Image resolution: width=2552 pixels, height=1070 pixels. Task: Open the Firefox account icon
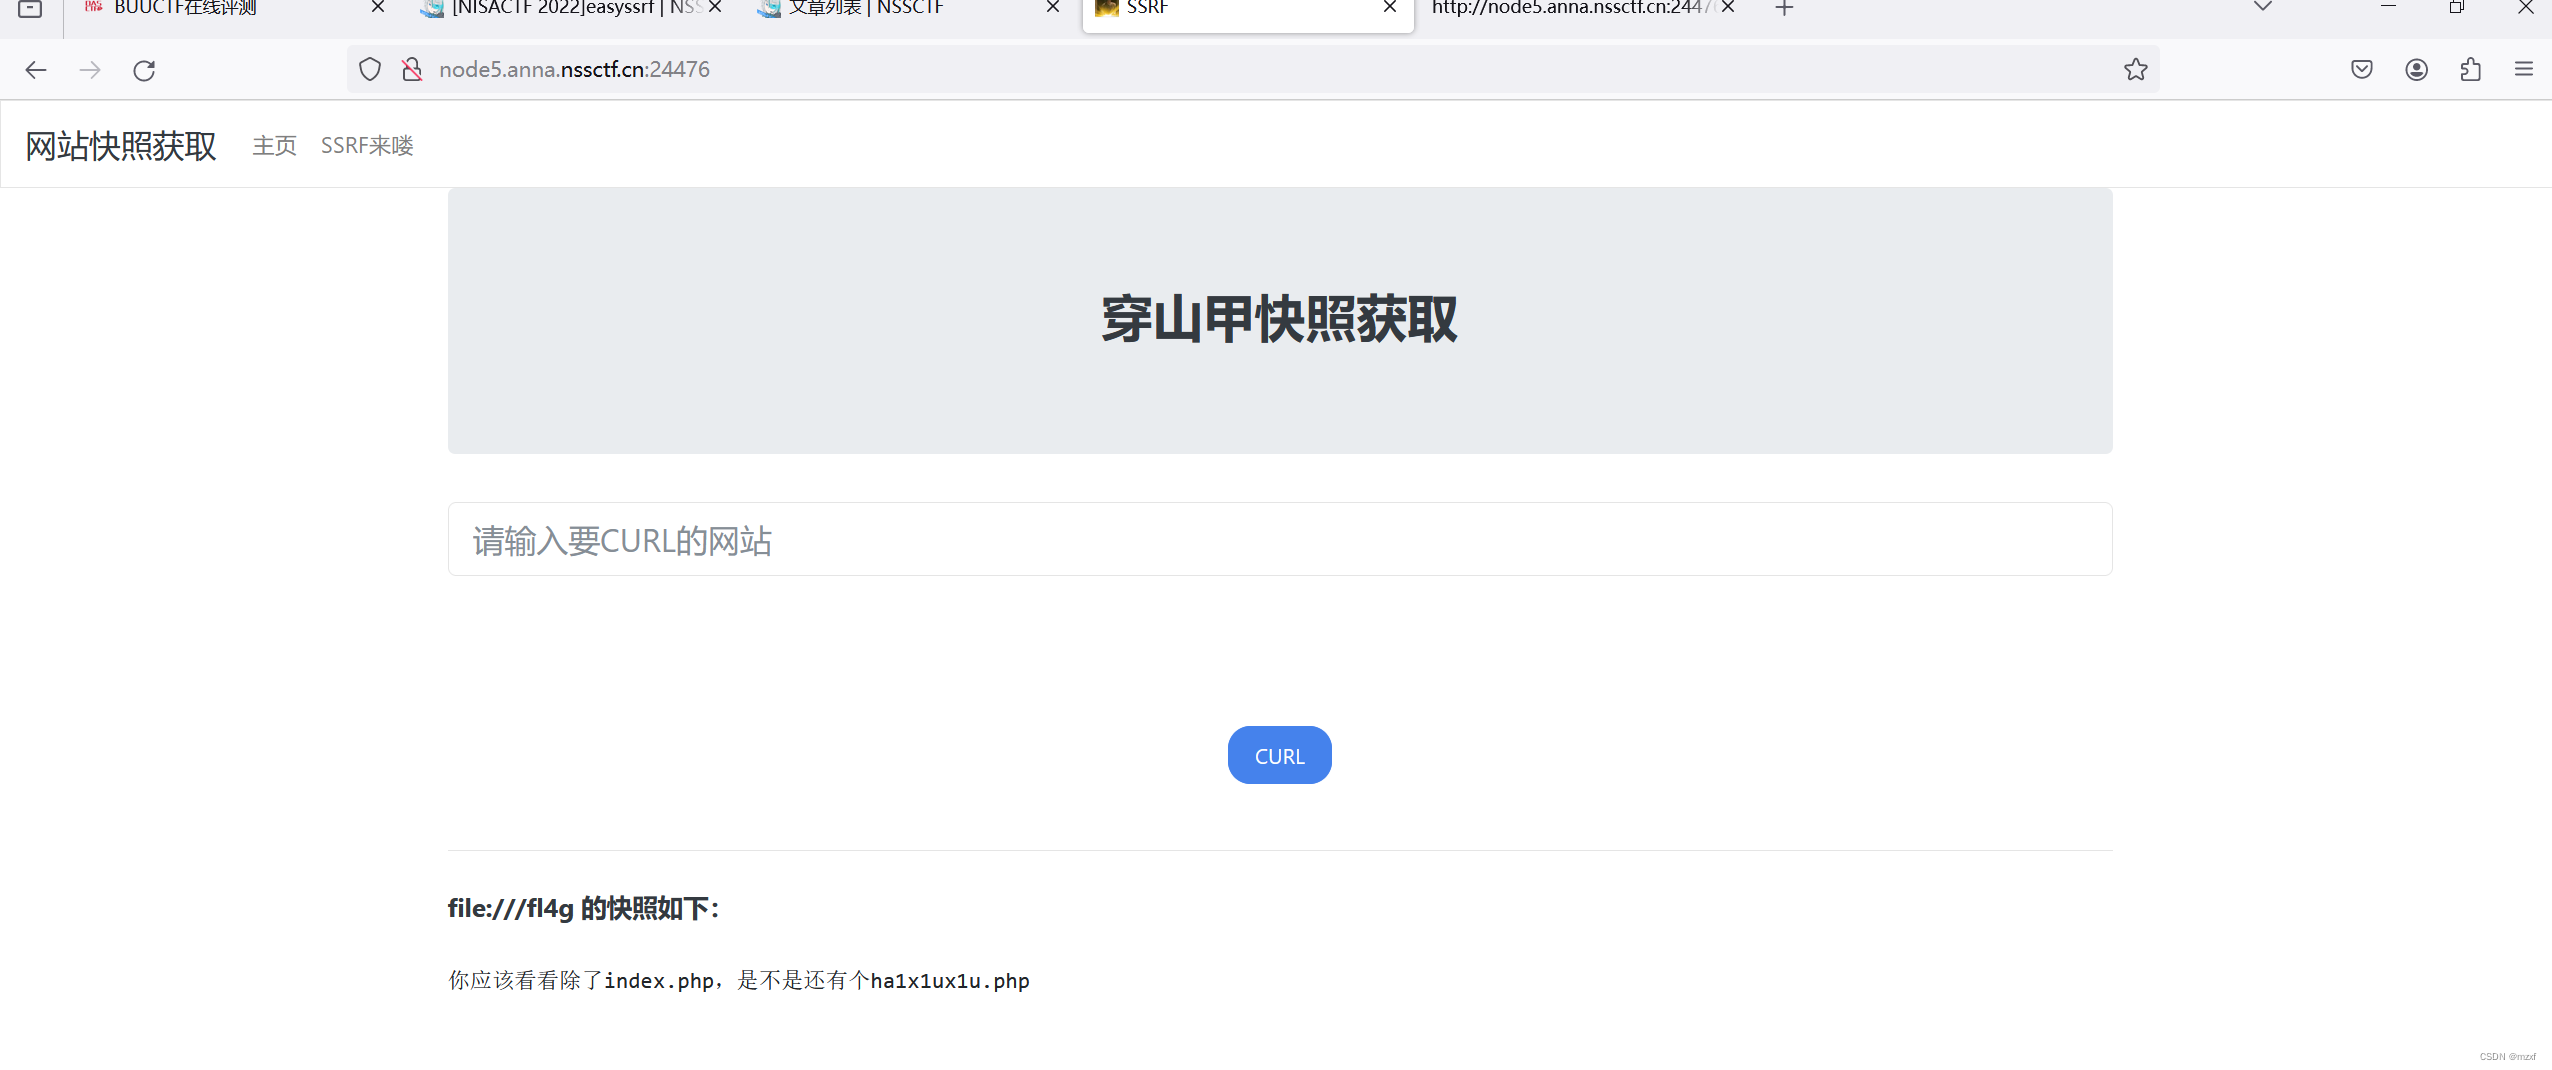[2416, 69]
